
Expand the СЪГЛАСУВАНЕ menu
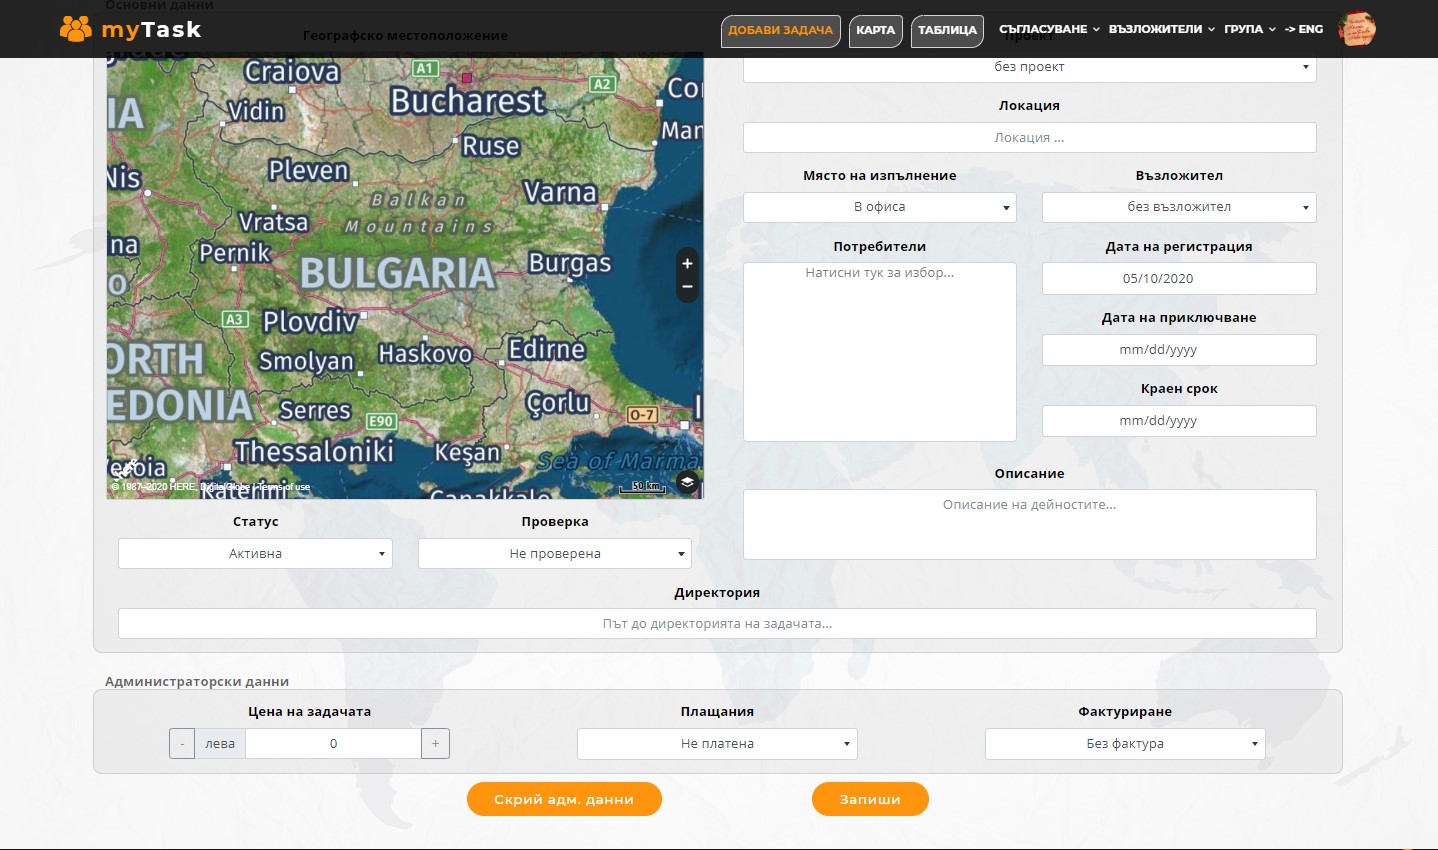(1049, 29)
